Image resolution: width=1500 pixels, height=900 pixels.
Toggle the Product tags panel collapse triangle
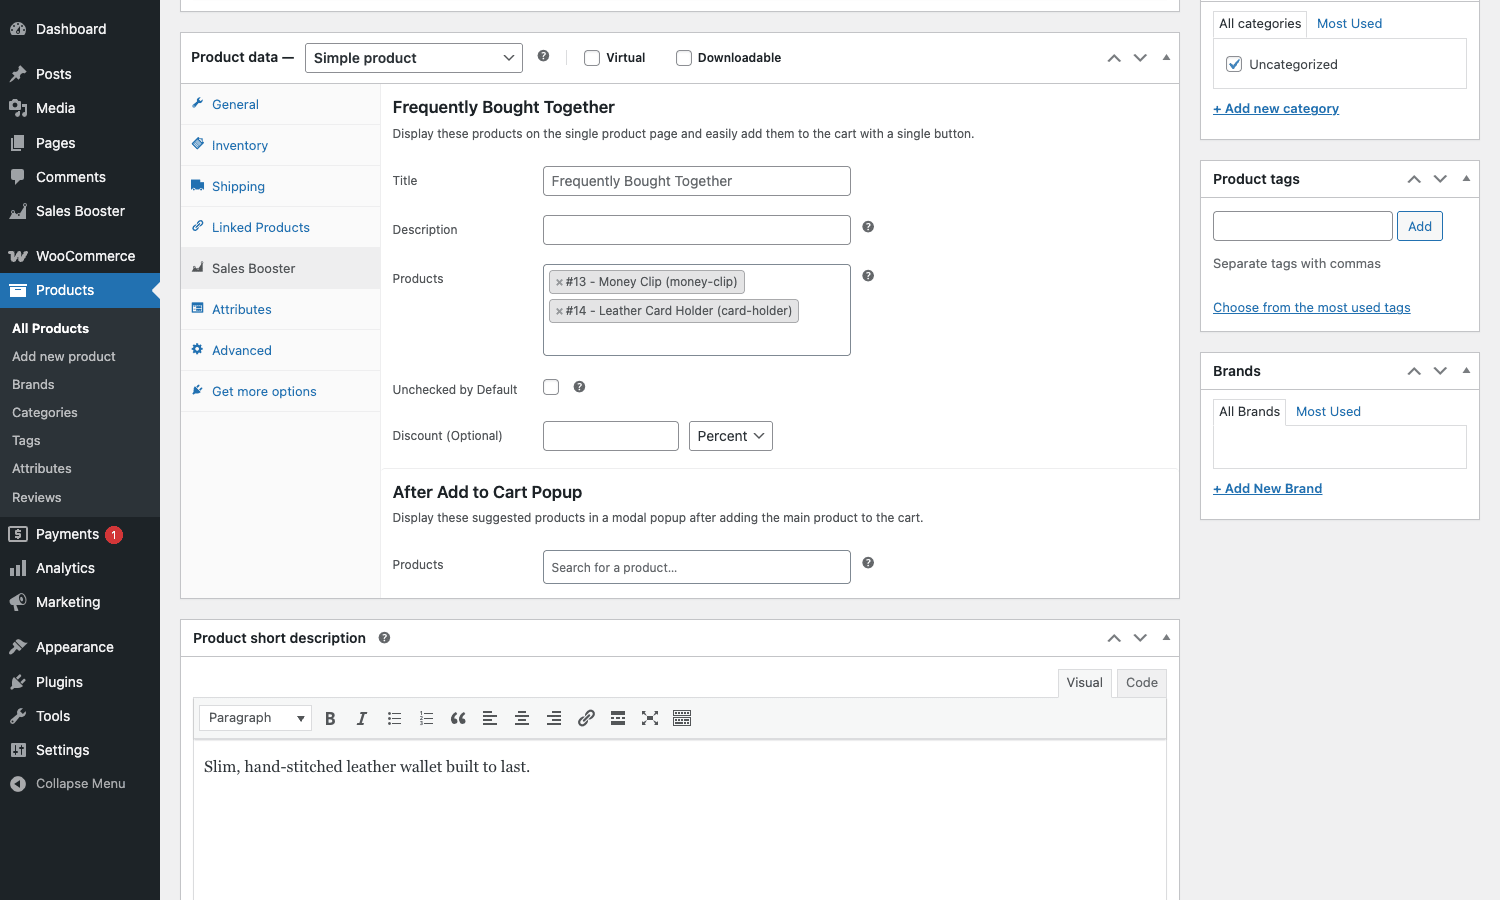click(1466, 179)
